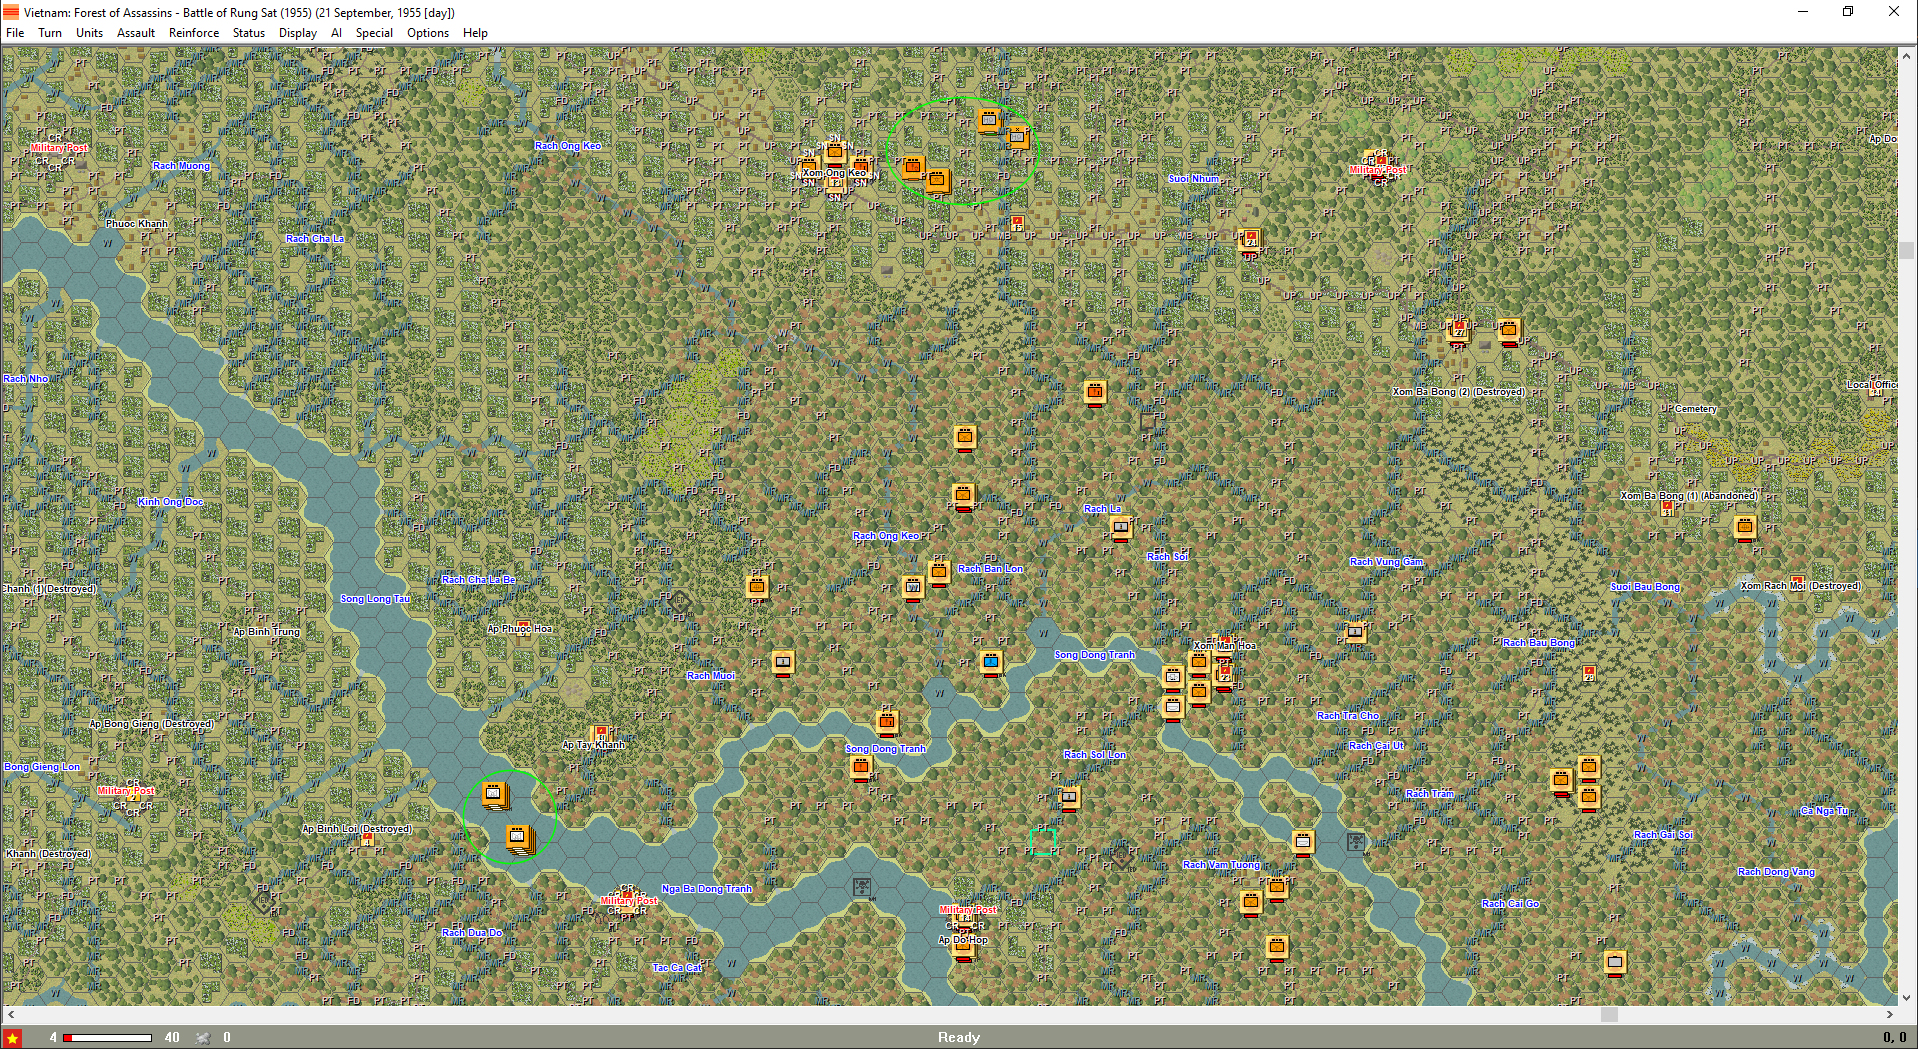Click the turn progress bar in status bar
This screenshot has width=1918, height=1049.
pos(107,1038)
